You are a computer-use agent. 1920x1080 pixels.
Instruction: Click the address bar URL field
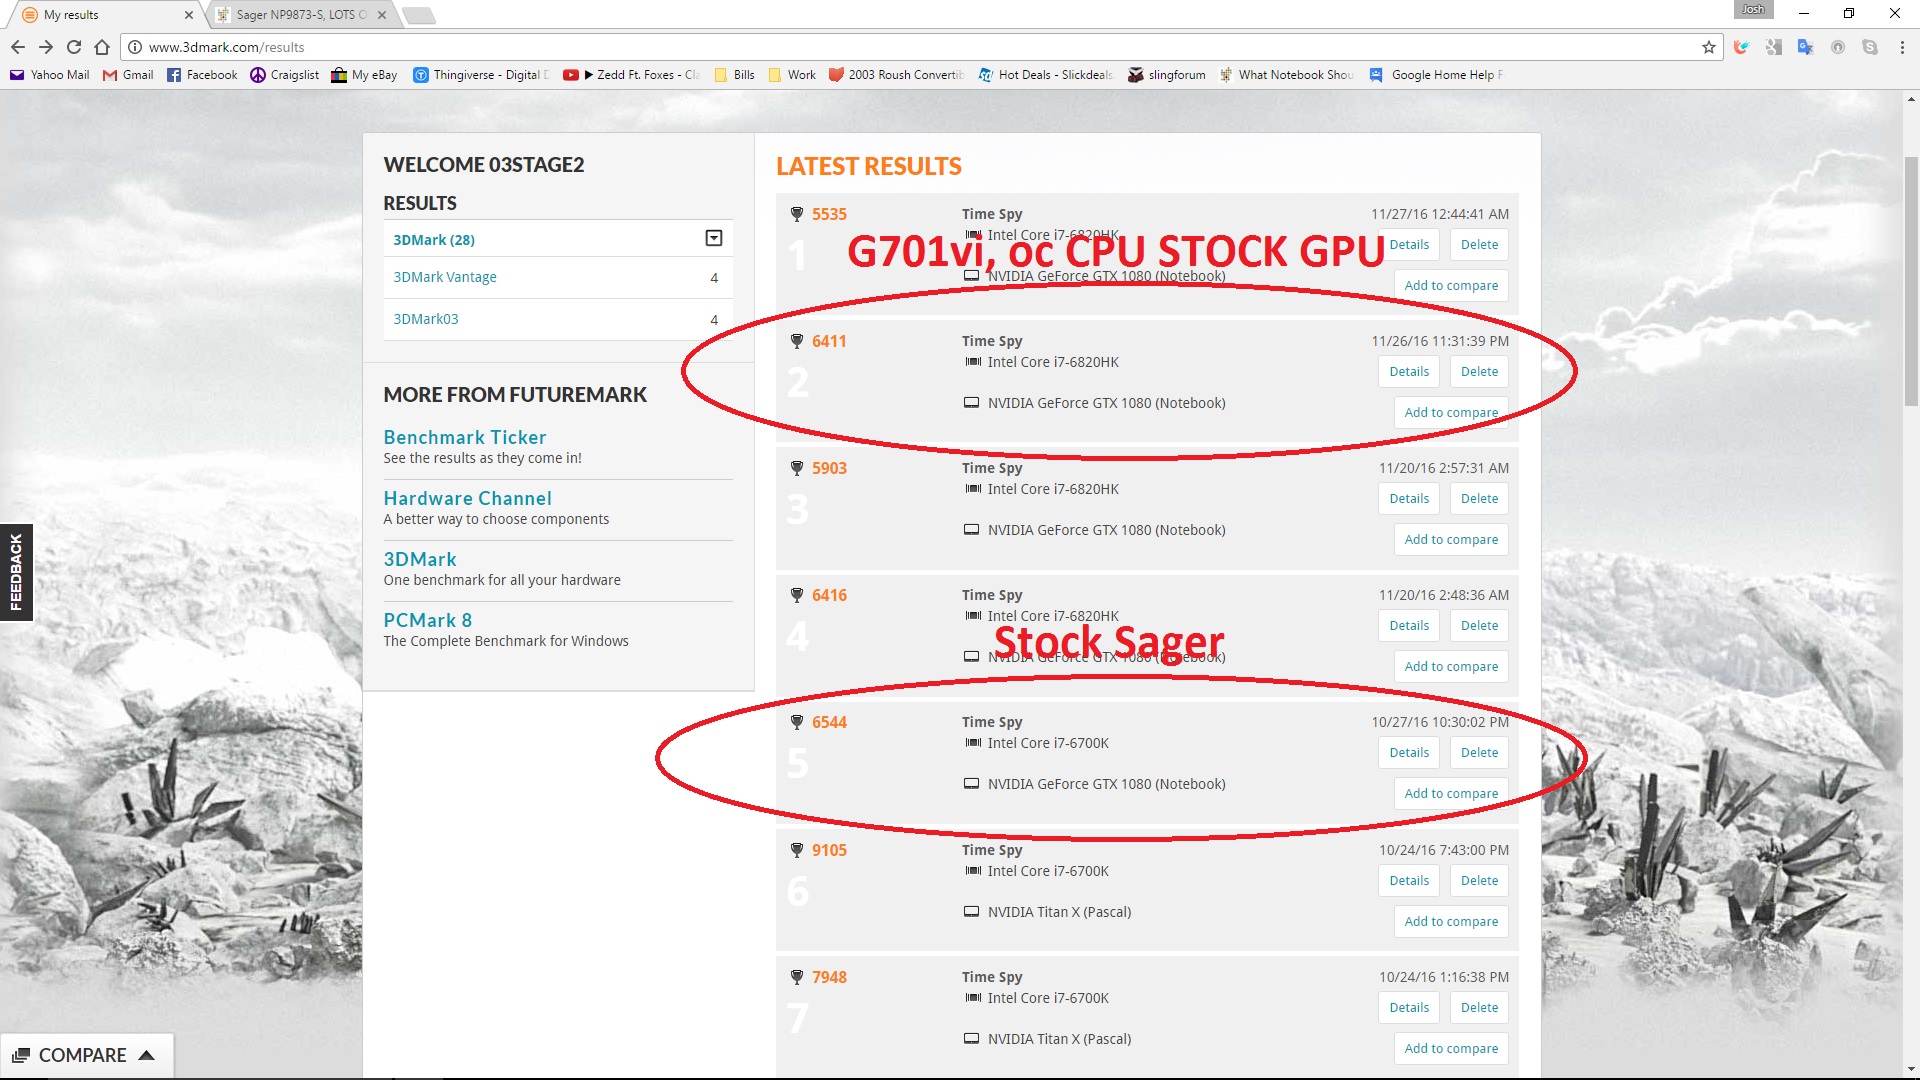coord(920,47)
